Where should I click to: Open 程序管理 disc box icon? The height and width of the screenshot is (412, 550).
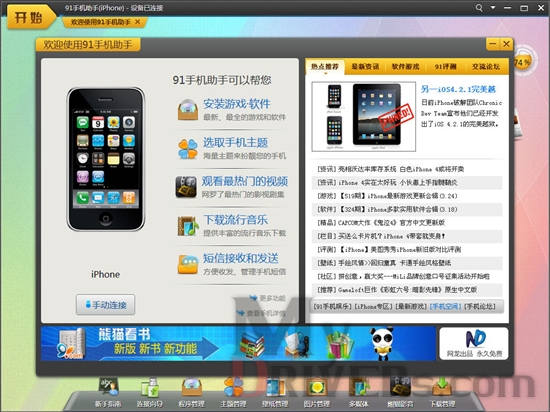192,393
